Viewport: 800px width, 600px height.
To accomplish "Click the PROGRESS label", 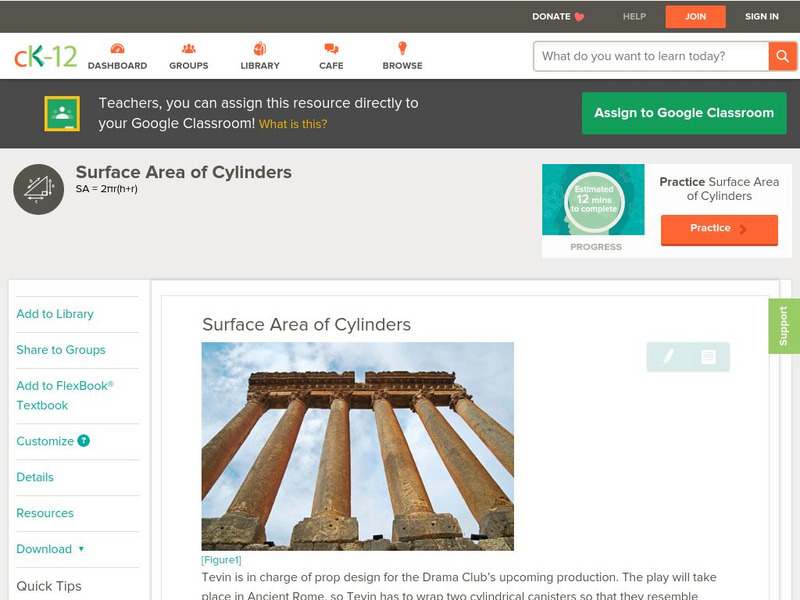I will point(596,247).
